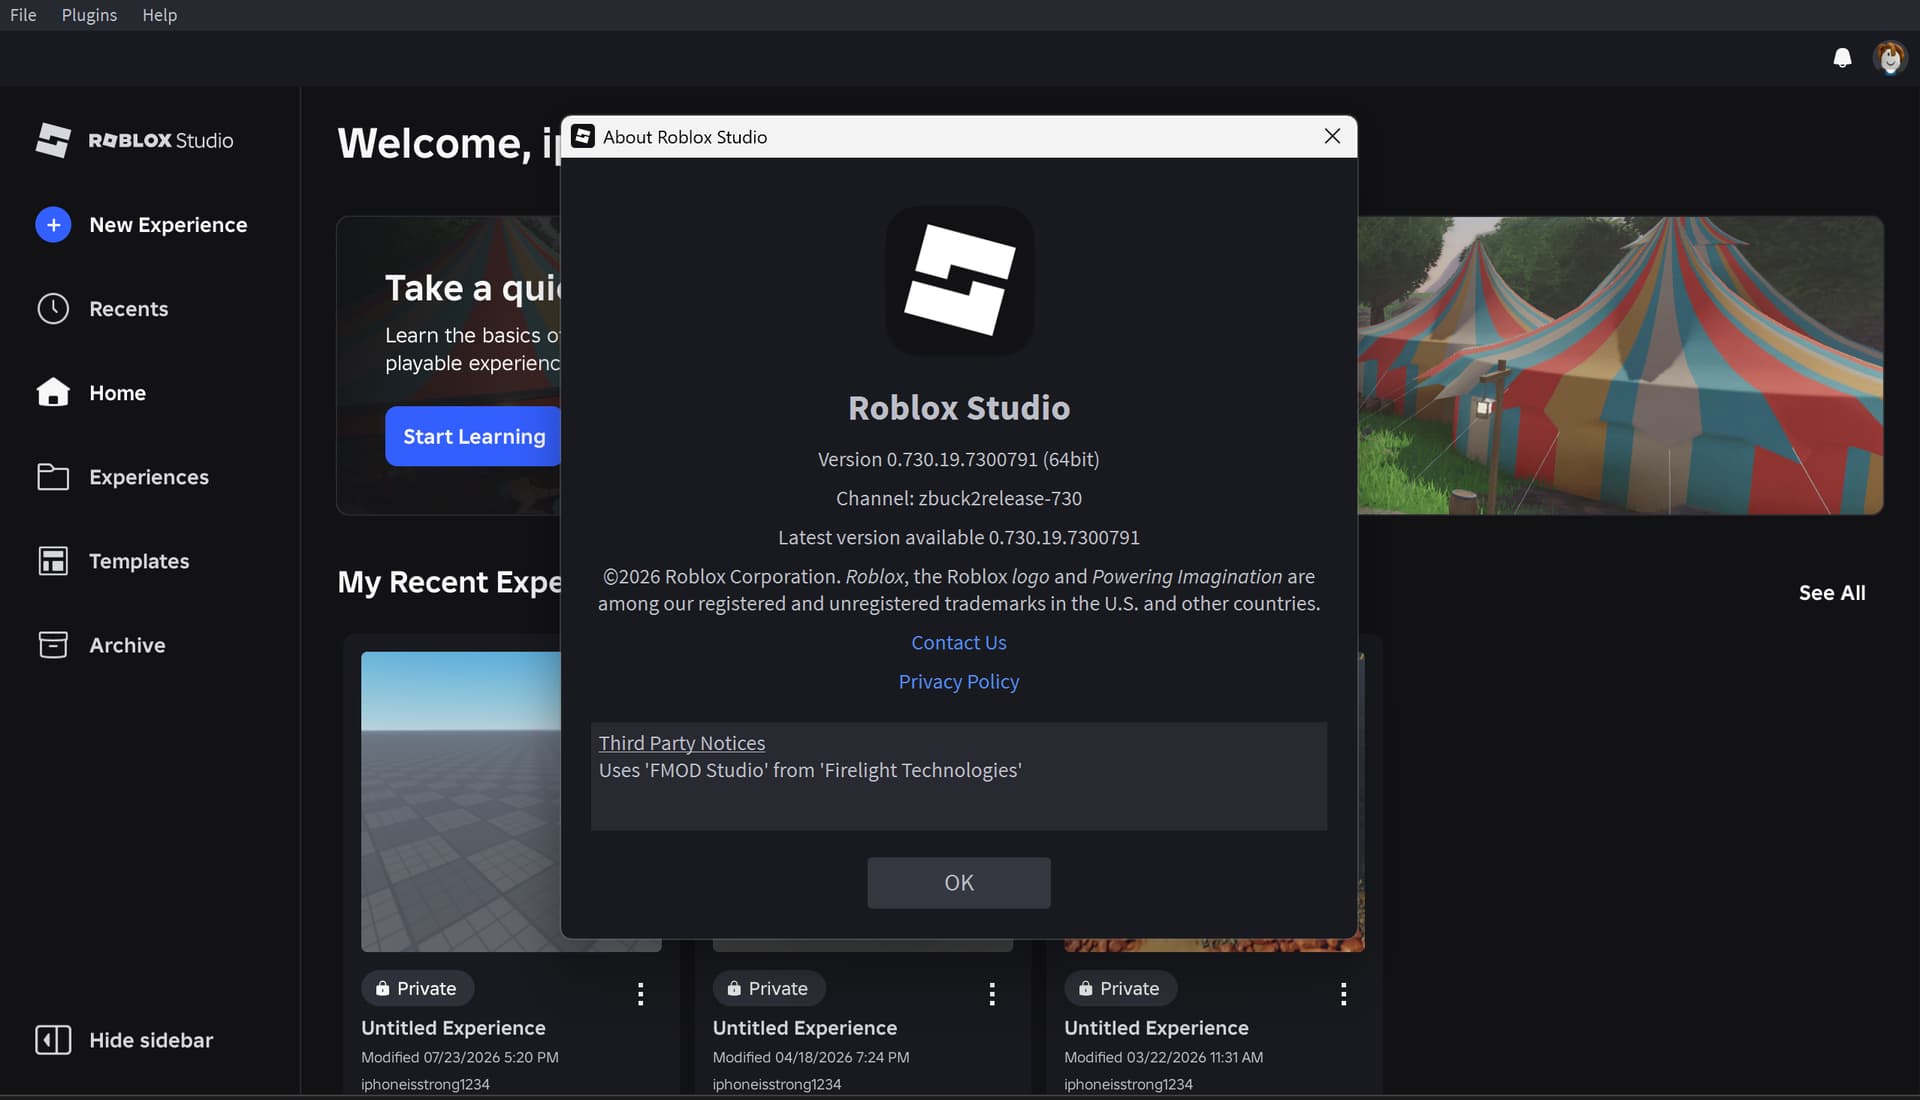Open options menu for experience modified 07/23/2026

pyautogui.click(x=640, y=993)
